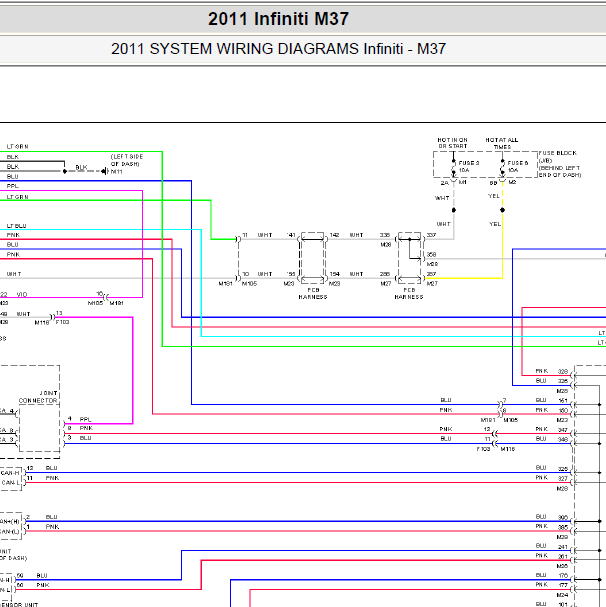The image size is (606, 607).
Task: Click the "FCB HARNESS" label below M27
Action: (x=409, y=293)
